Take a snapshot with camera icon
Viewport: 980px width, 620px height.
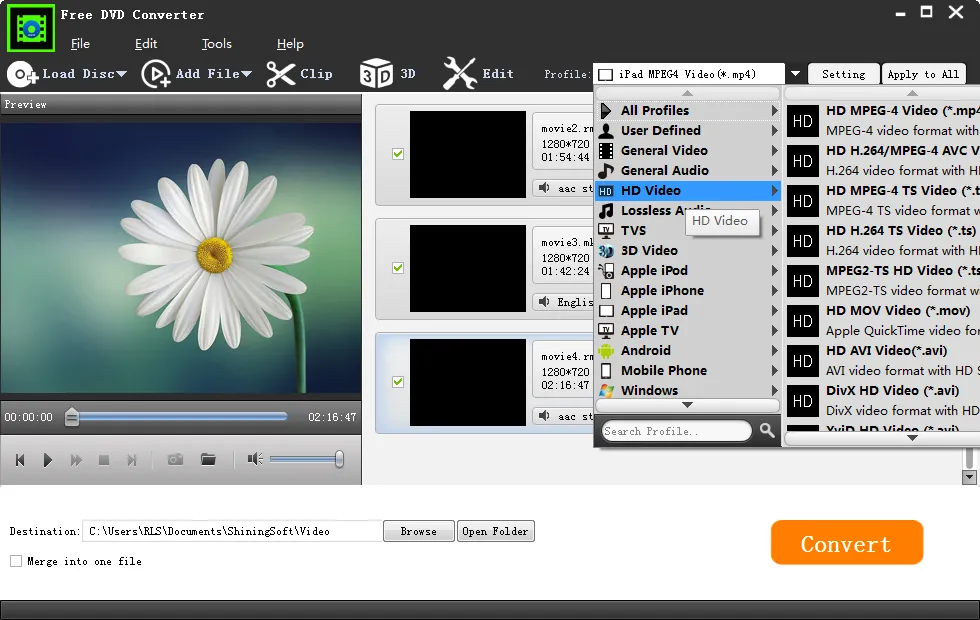point(175,459)
